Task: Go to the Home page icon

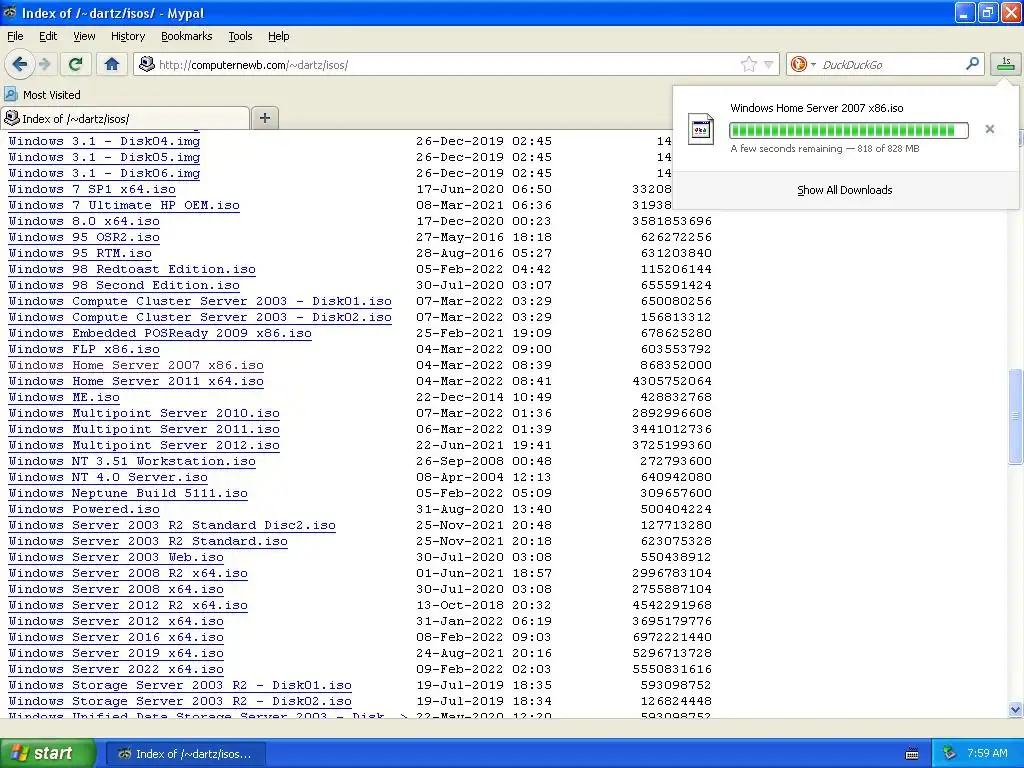Action: click(112, 64)
